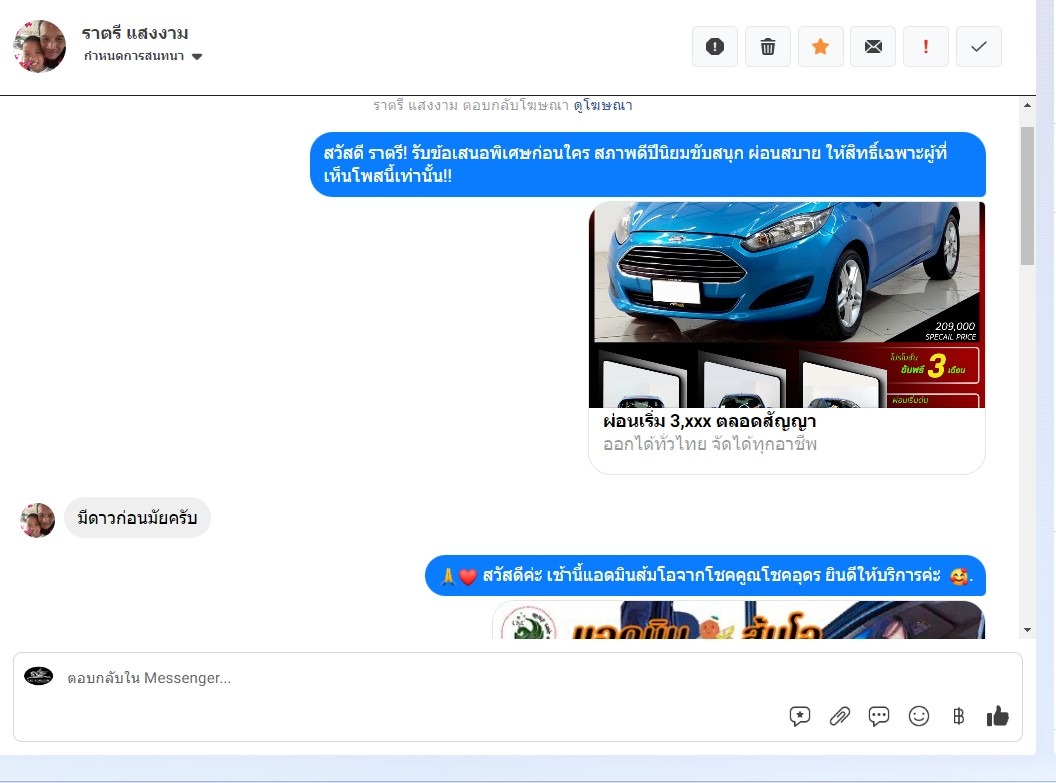Click the ad title ผ่อนเริ่ม 3,xxx ตลอดสัญญา

tap(709, 421)
